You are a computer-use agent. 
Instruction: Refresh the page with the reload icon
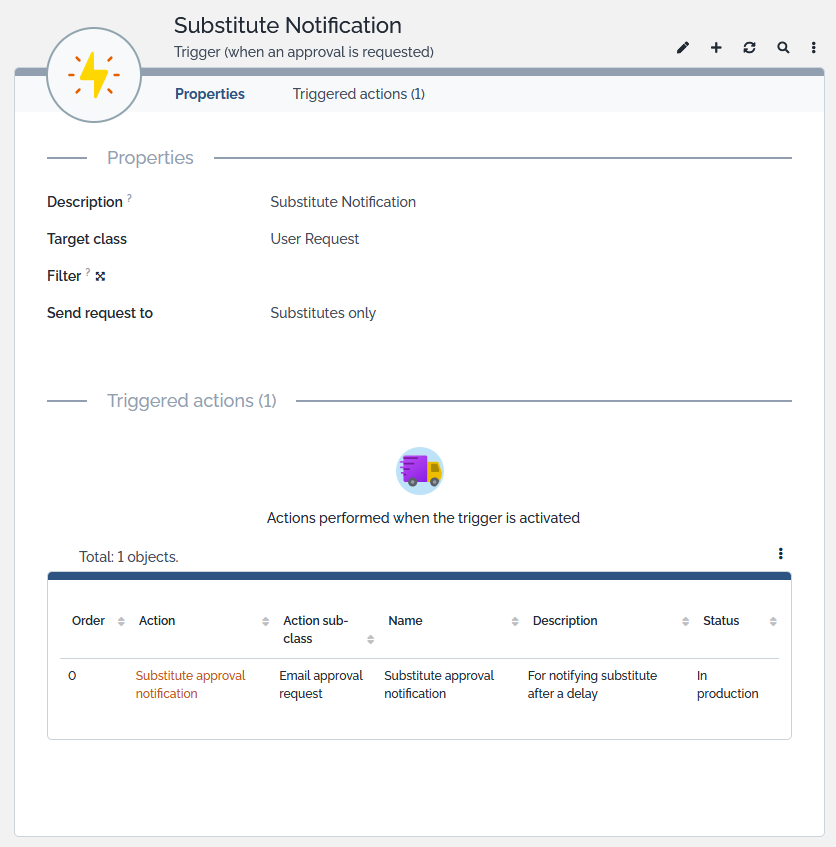pos(749,48)
